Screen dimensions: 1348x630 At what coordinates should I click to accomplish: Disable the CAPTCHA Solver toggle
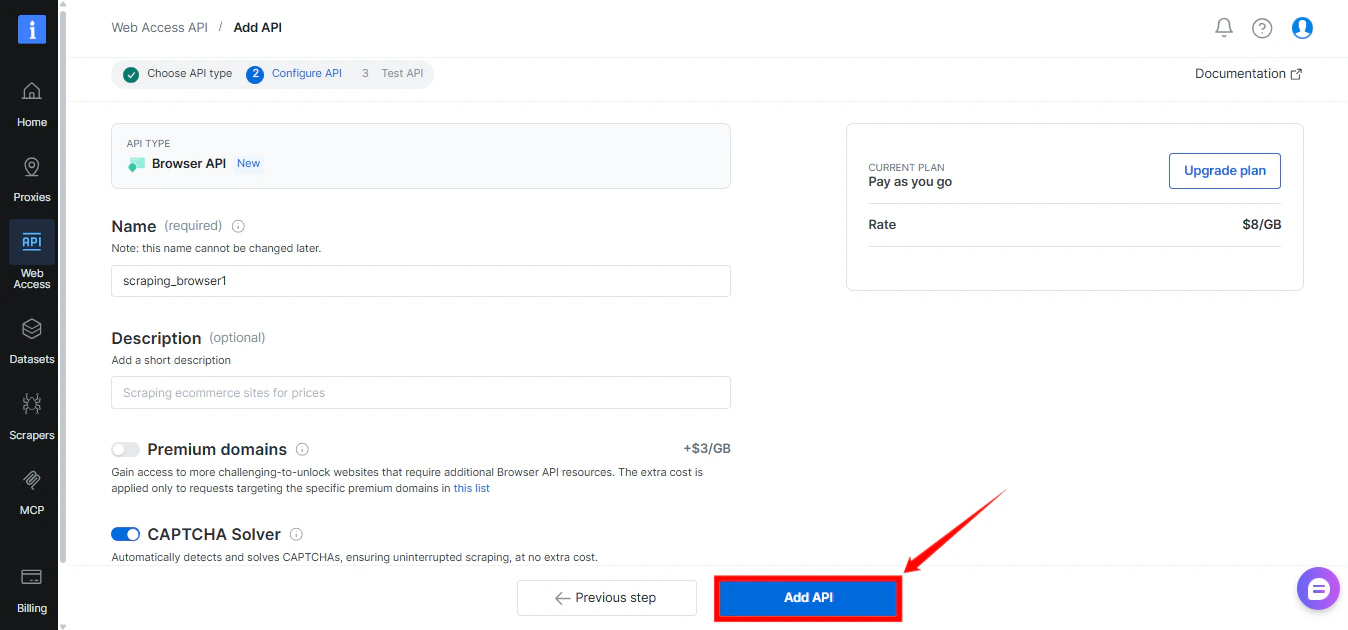coord(125,534)
